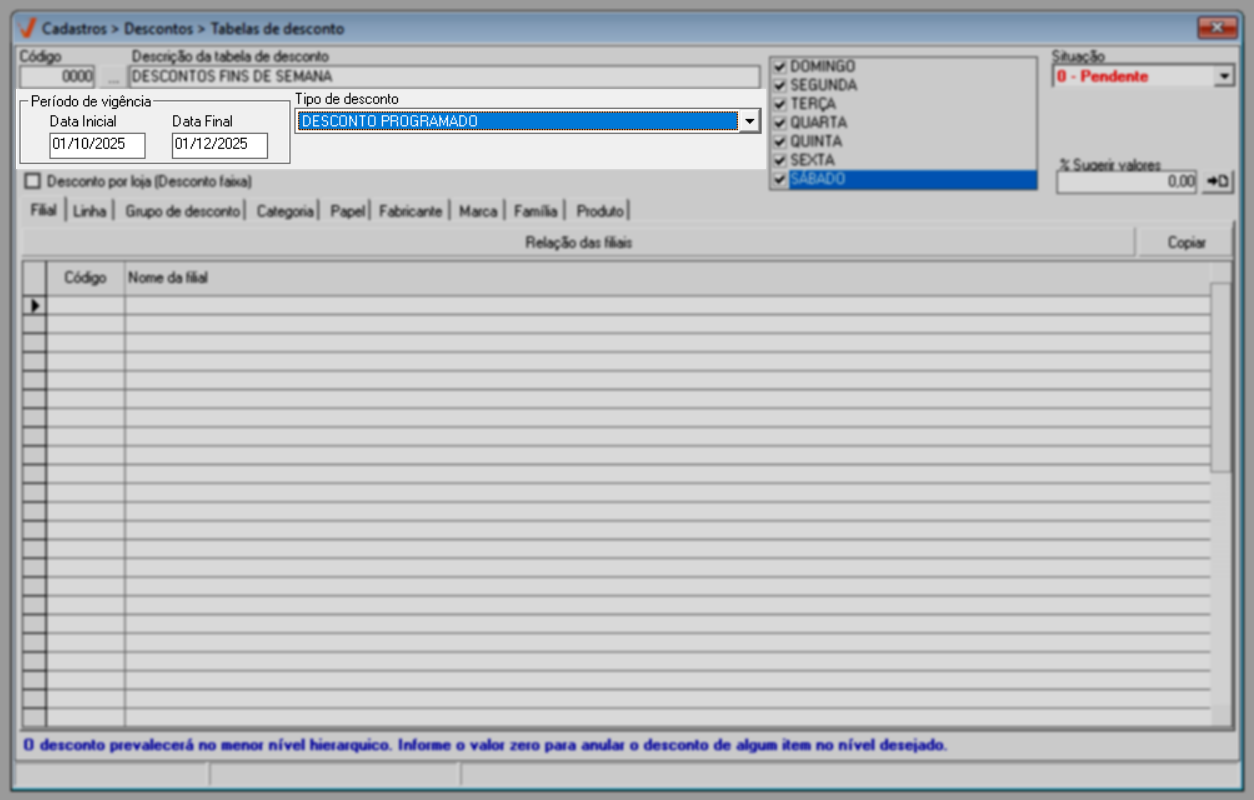Click the Copiar button
Viewport: 1254px width, 800px height.
pos(1187,243)
